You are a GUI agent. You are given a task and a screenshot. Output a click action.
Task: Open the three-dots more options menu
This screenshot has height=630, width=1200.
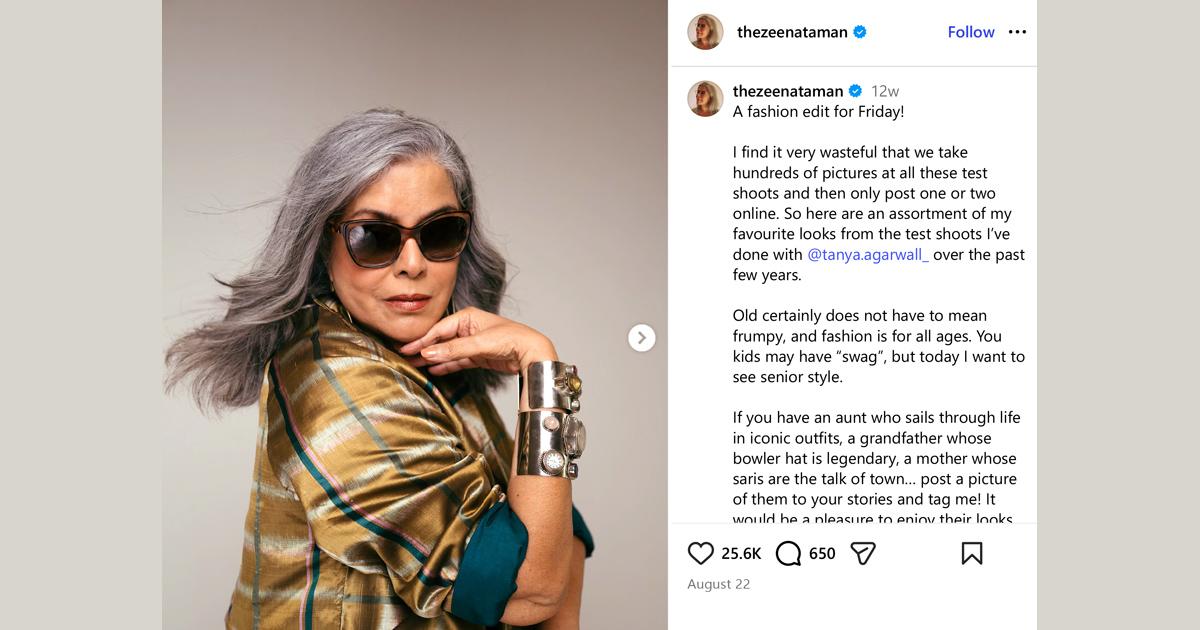click(x=1017, y=32)
